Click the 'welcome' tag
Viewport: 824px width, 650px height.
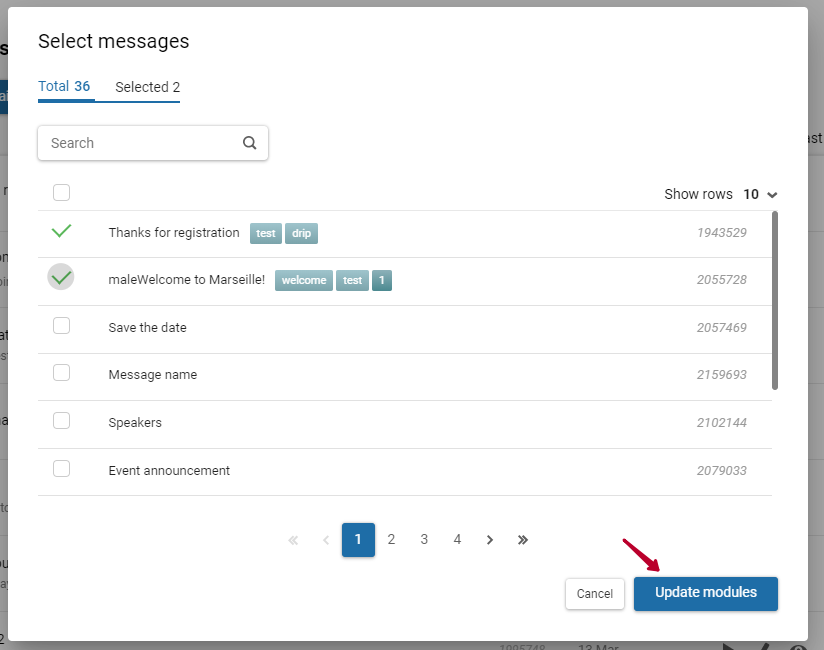click(304, 280)
